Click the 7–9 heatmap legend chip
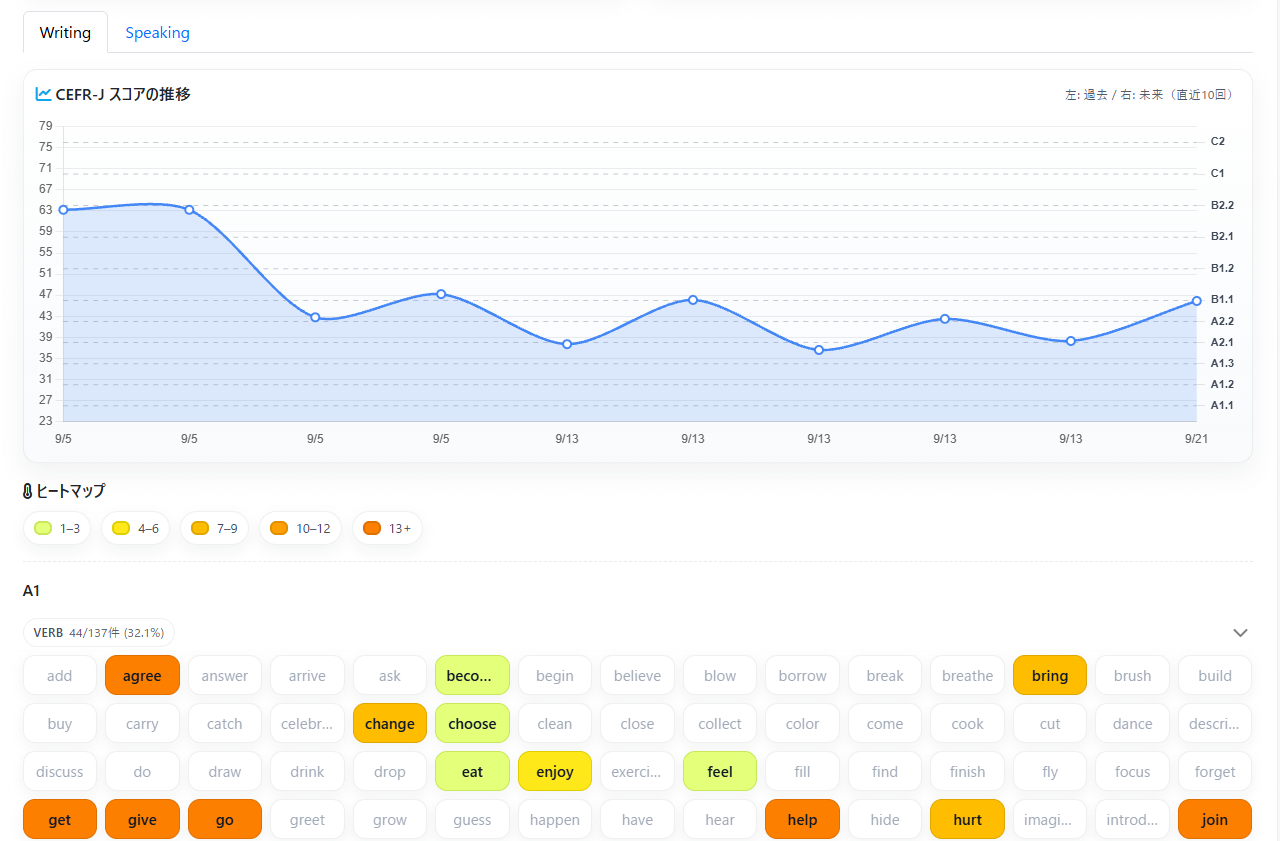 point(214,528)
